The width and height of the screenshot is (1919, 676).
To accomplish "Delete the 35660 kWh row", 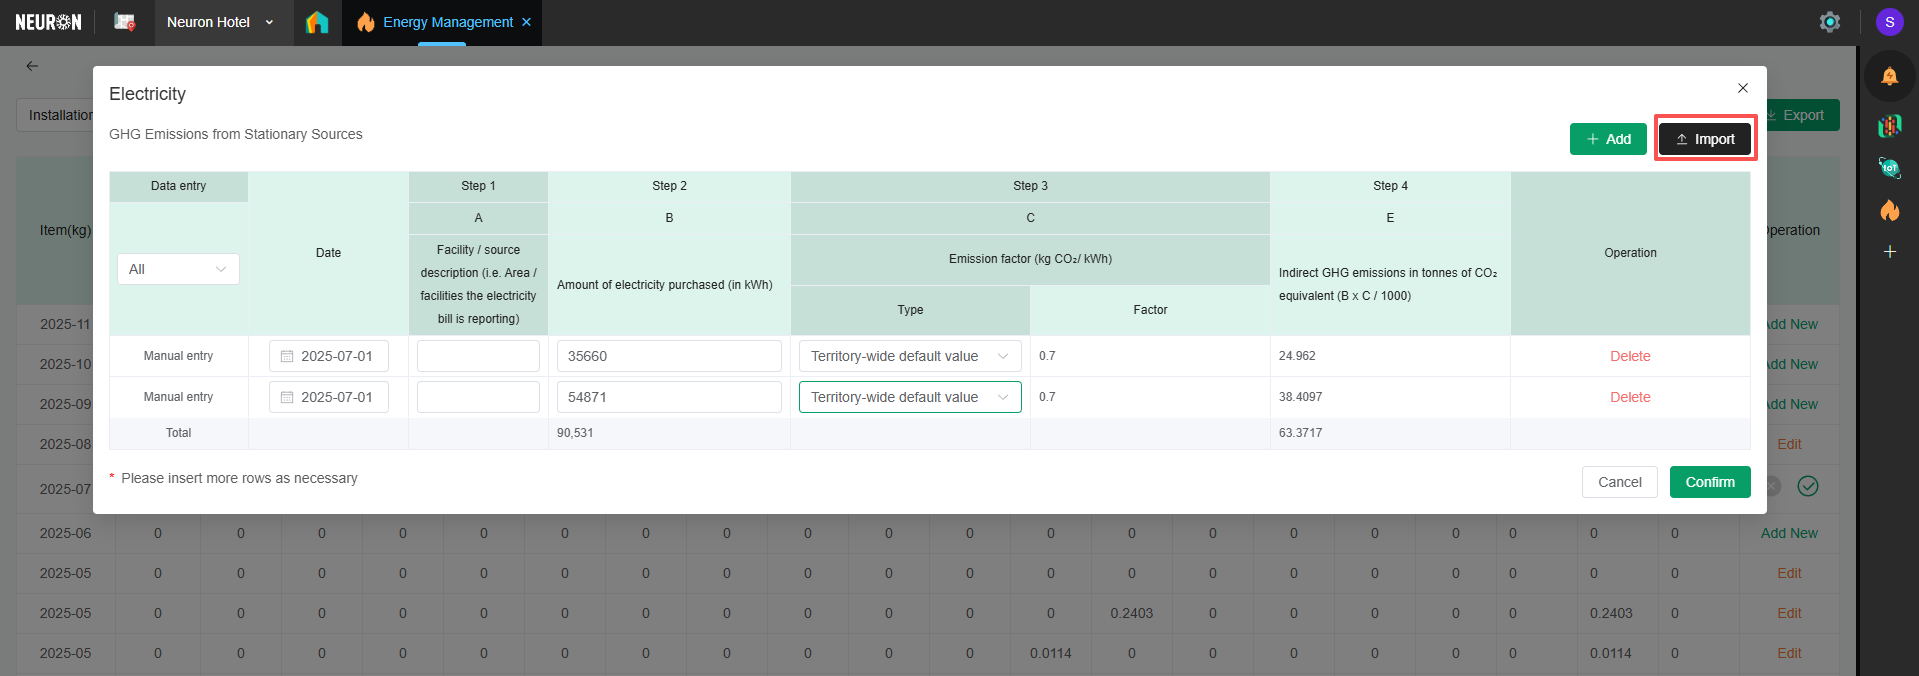I will [1629, 356].
